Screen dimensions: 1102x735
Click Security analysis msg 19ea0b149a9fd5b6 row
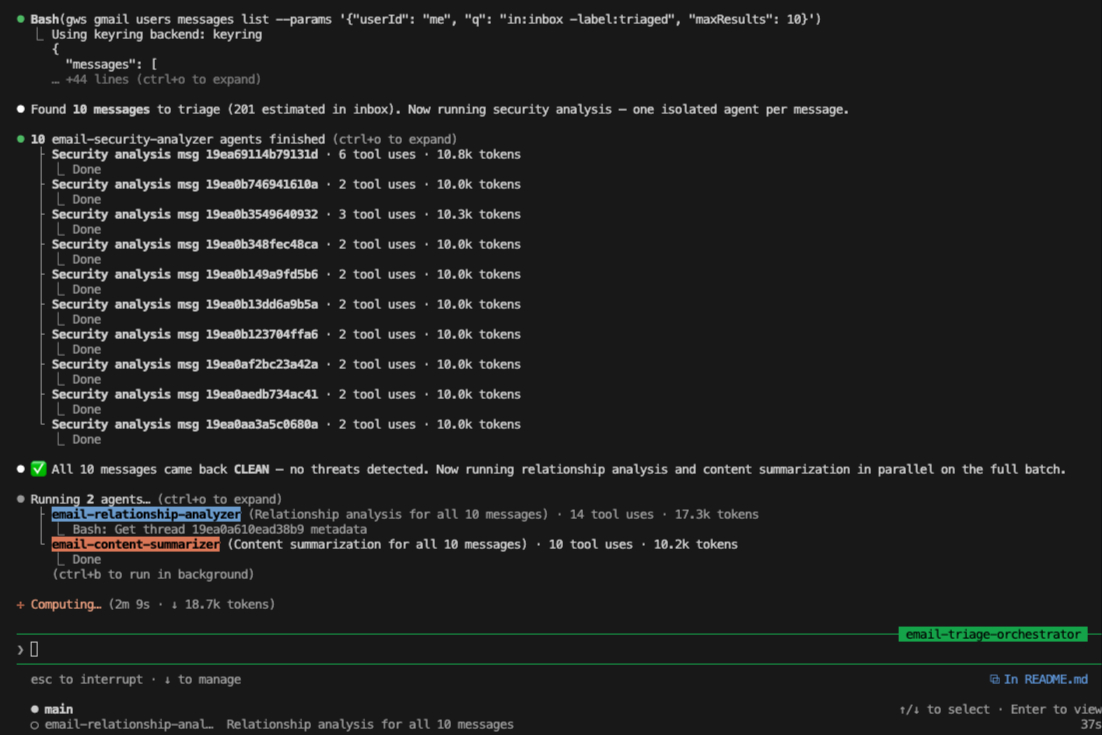pyautogui.click(x=286, y=274)
